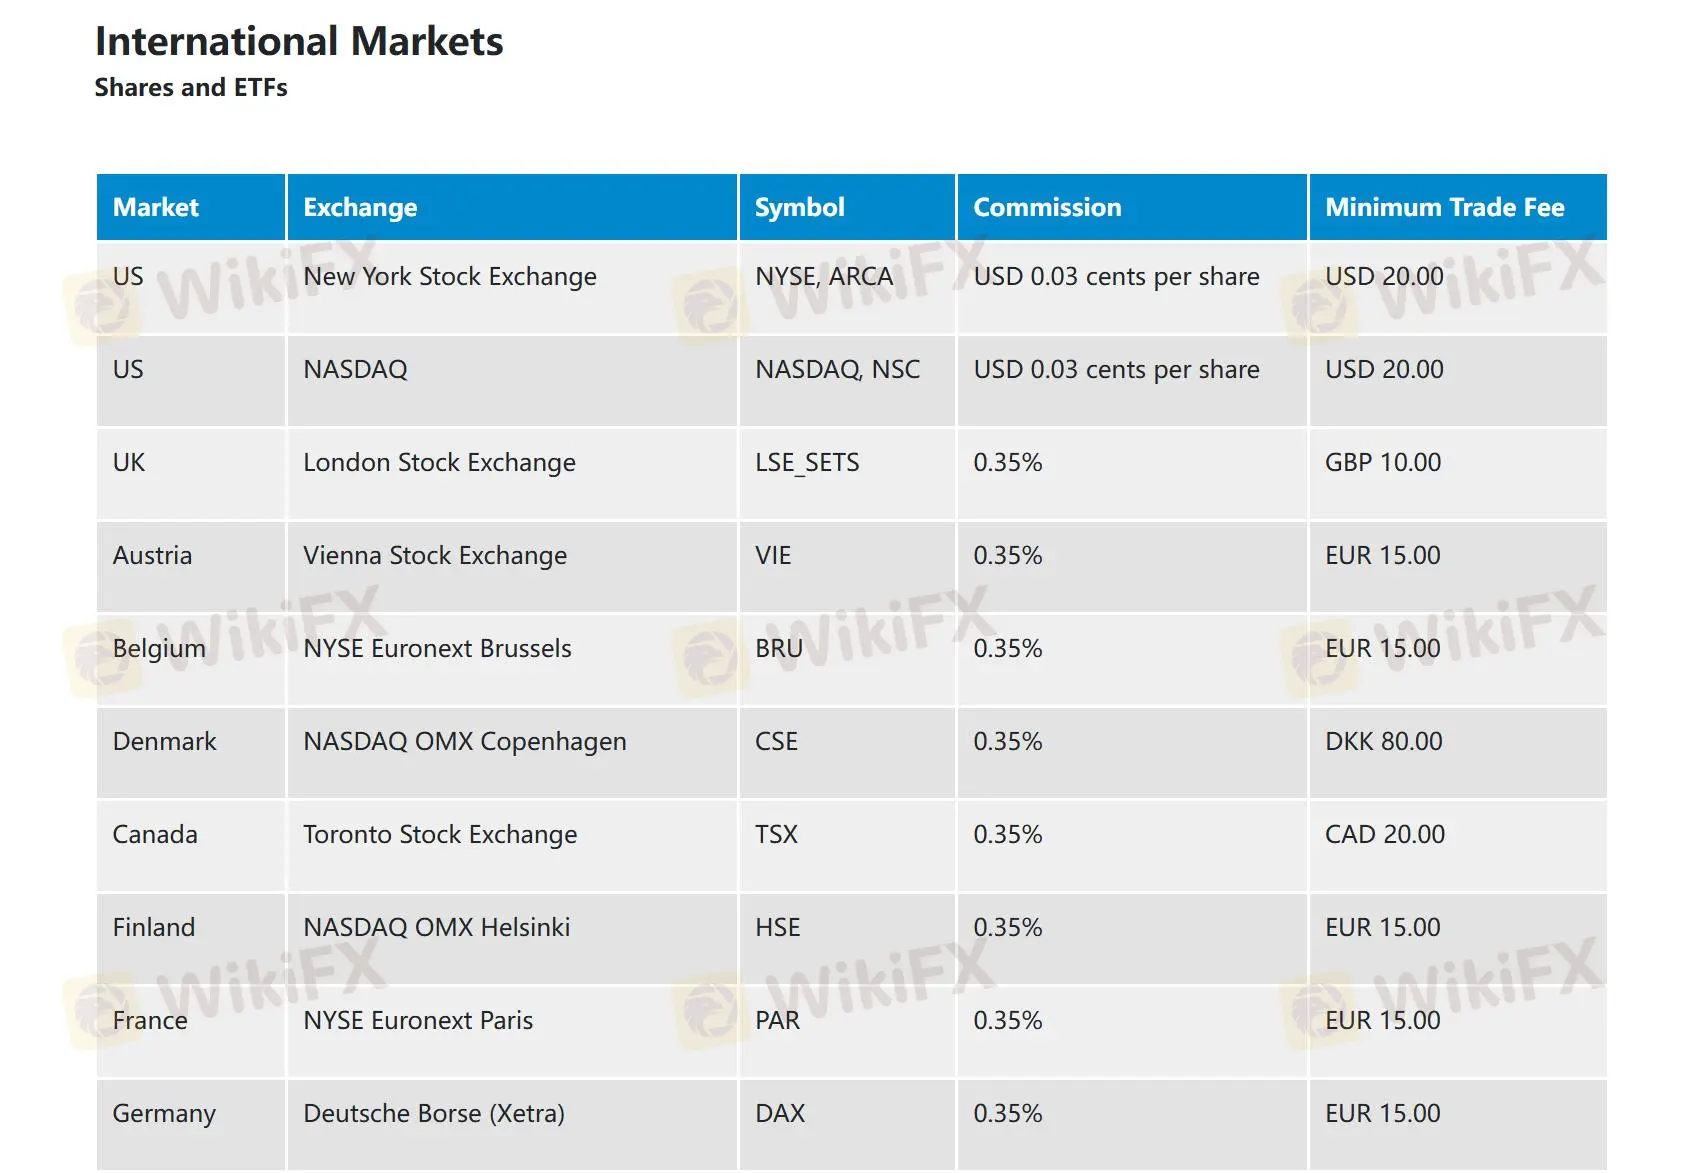Screen dimensions: 1703x1173
Task: Click the LSE_SETS symbol cell
Action: point(807,463)
